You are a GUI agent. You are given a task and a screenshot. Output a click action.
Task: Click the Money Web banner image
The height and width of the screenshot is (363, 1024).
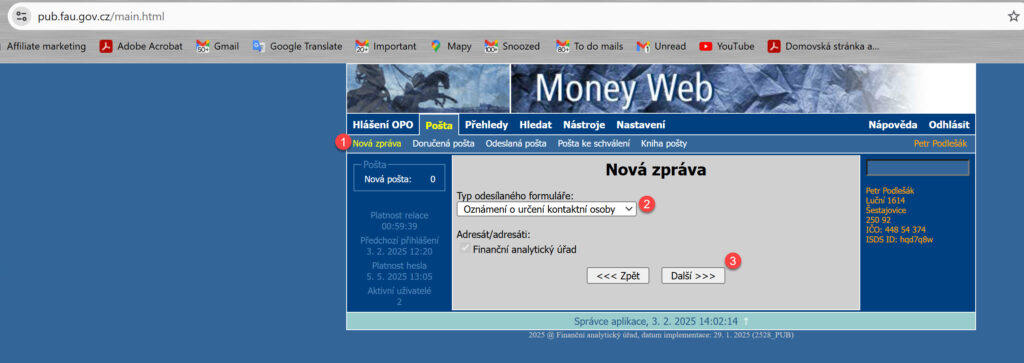pyautogui.click(x=661, y=89)
